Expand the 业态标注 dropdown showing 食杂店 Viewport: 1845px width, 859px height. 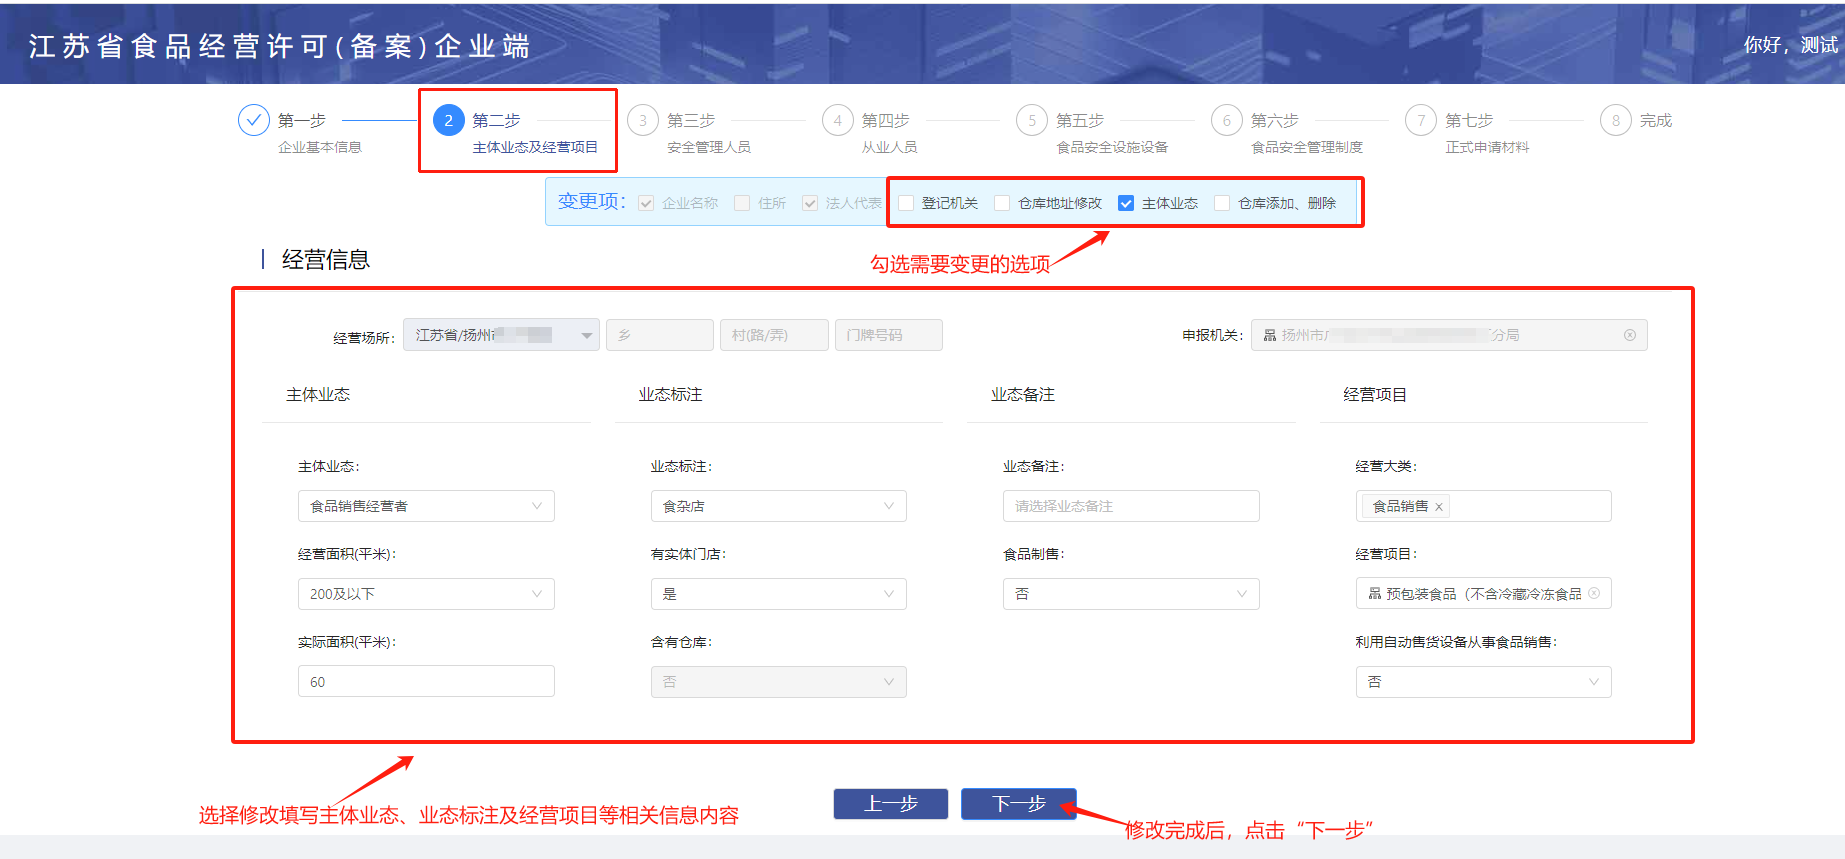[778, 506]
